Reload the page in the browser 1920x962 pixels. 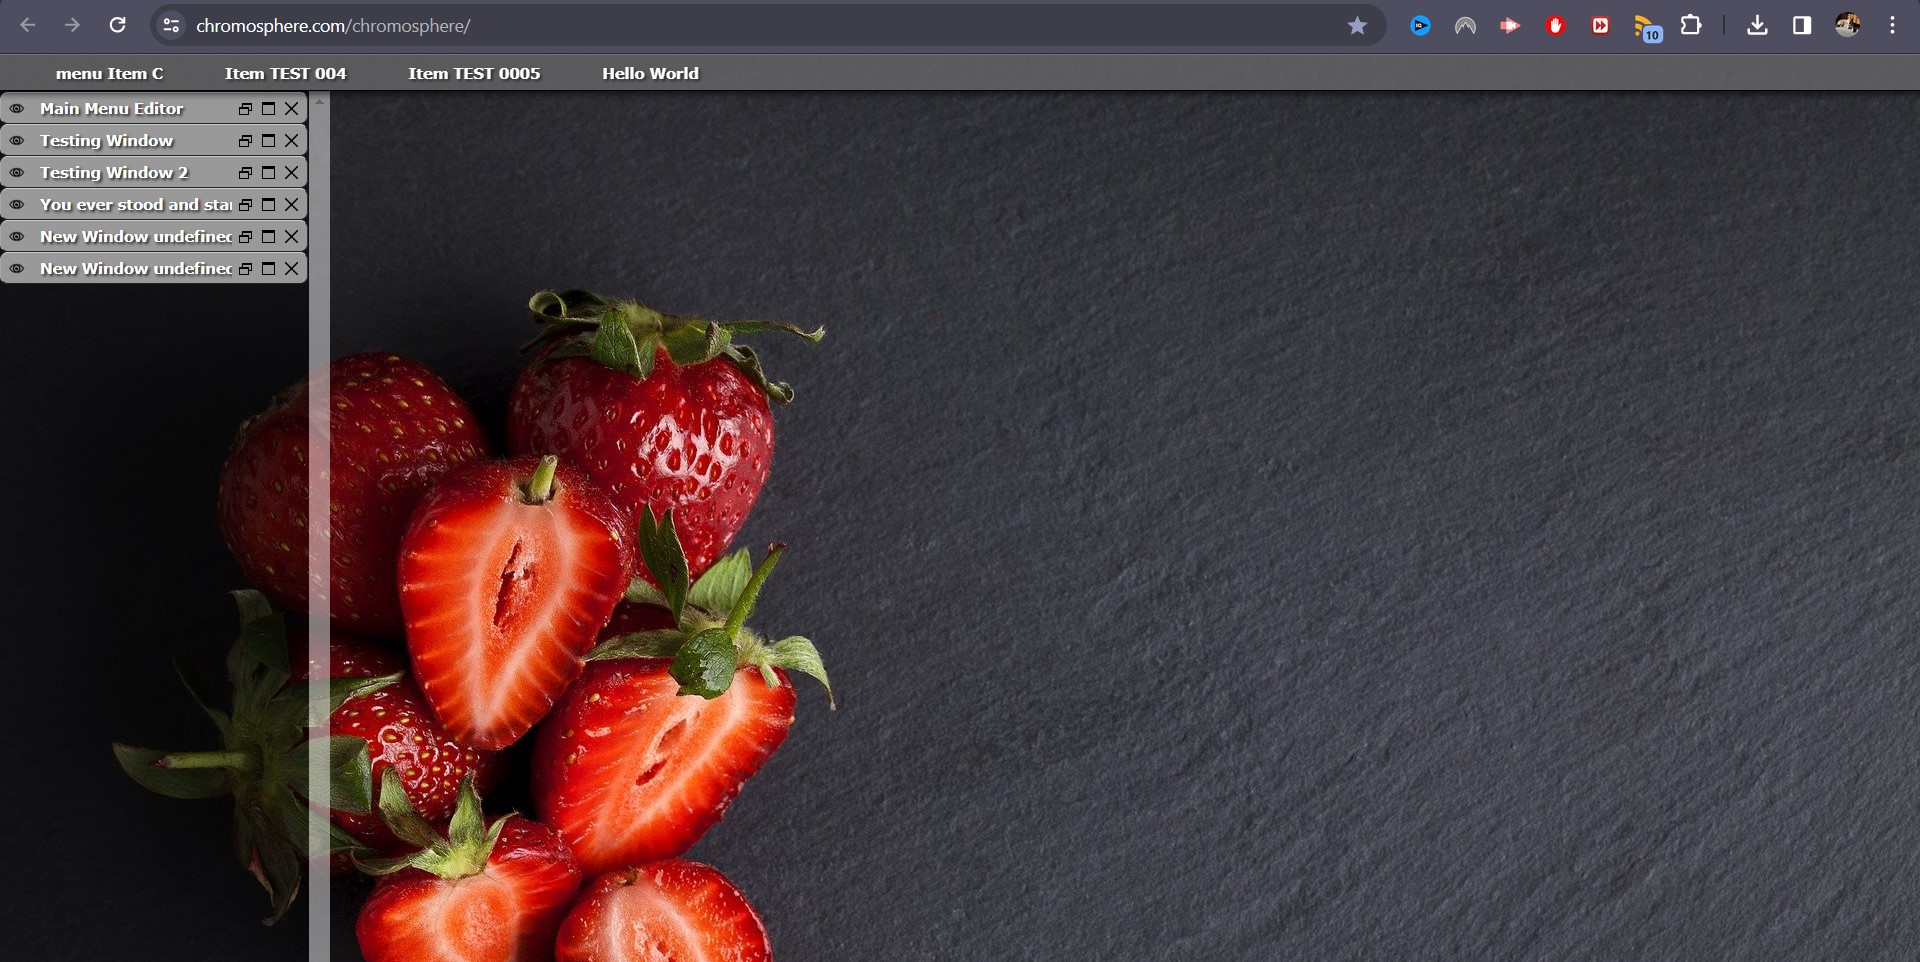pyautogui.click(x=117, y=25)
